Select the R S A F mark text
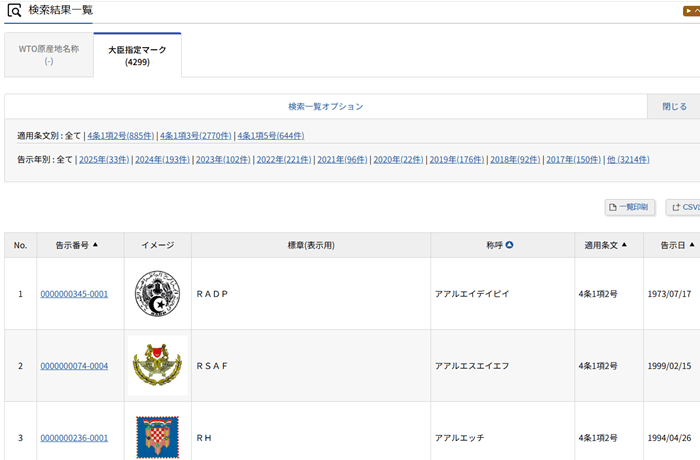The image size is (700, 460). (x=212, y=366)
